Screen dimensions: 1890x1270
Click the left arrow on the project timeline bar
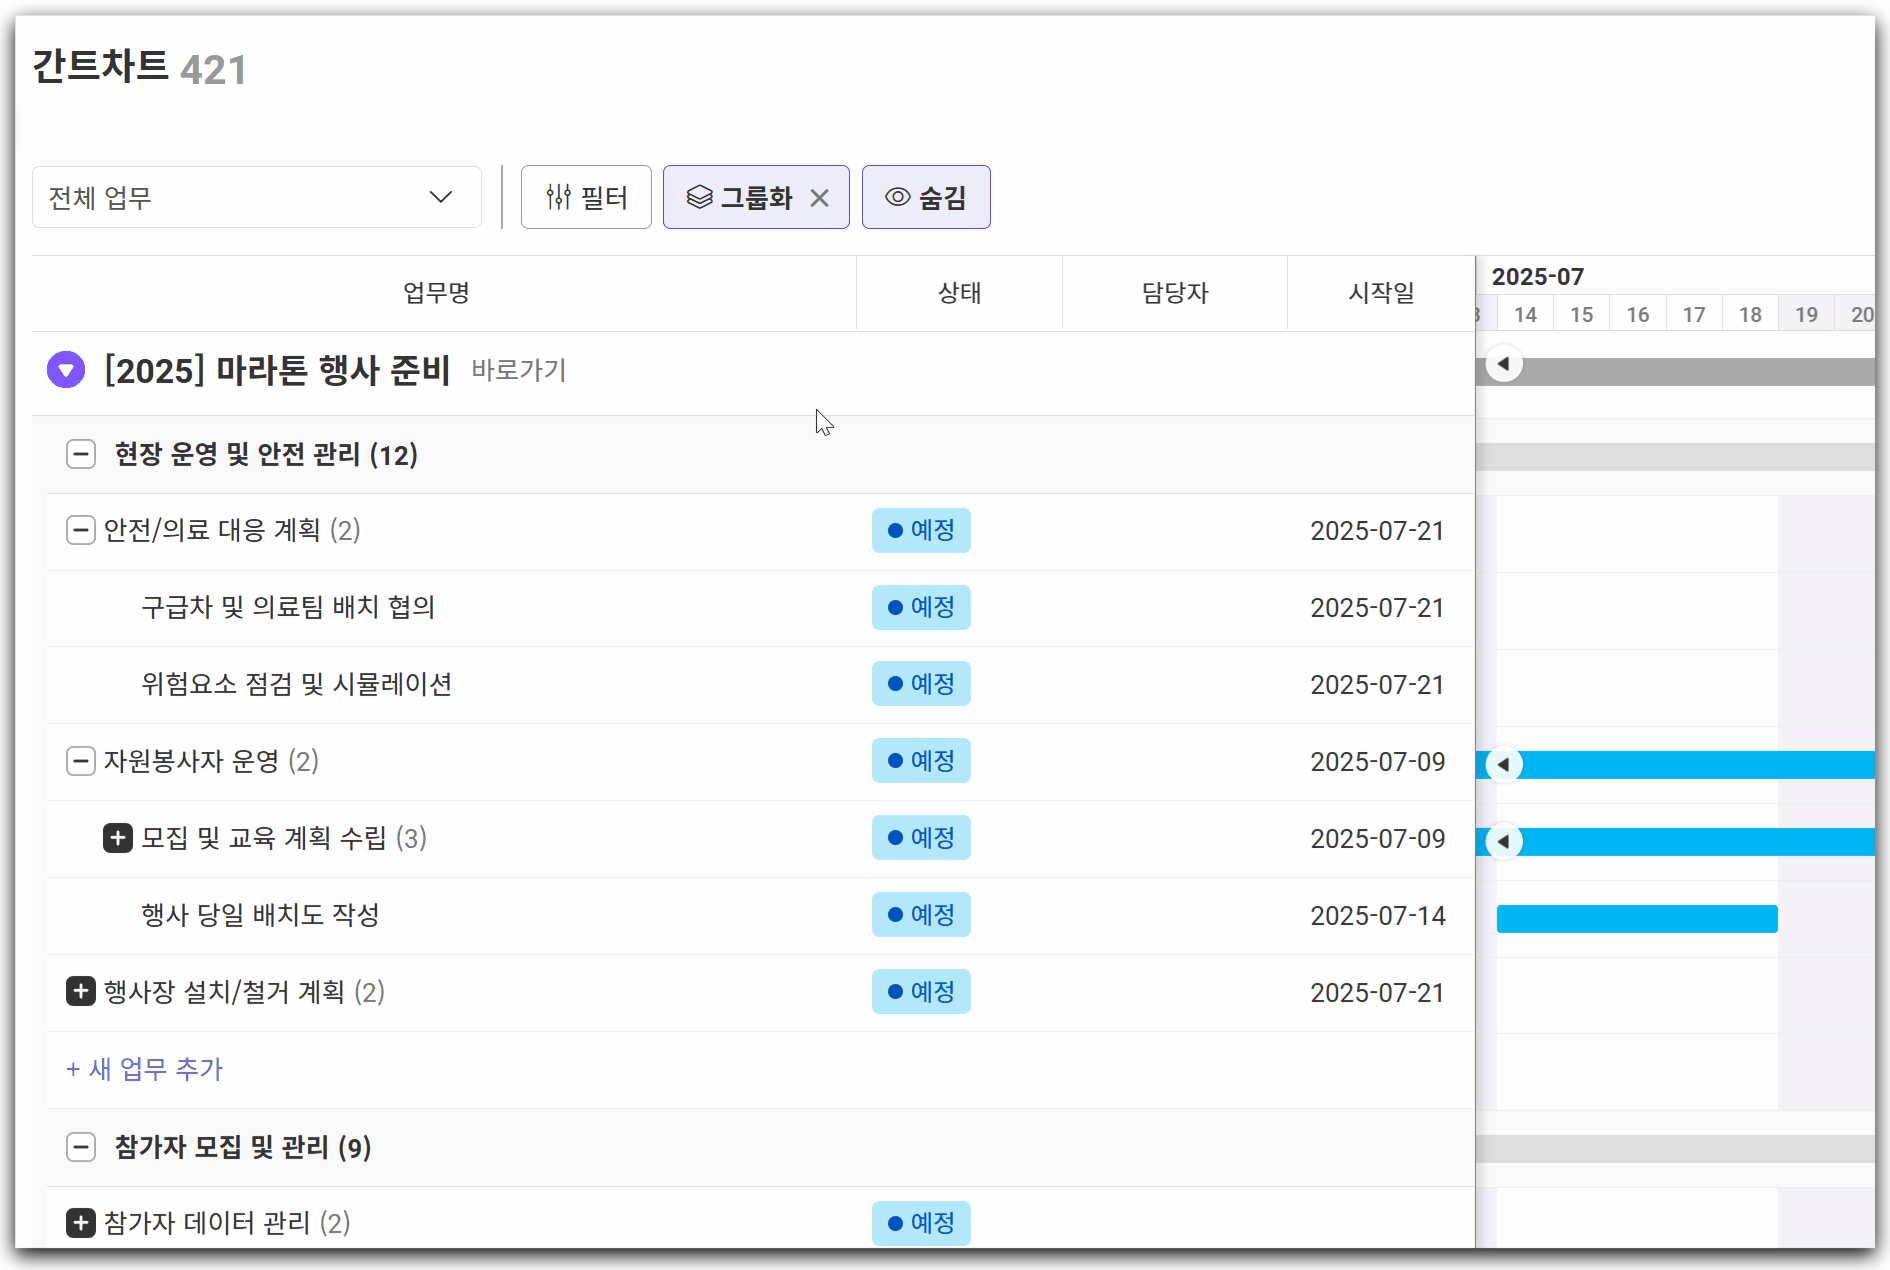(x=1503, y=364)
